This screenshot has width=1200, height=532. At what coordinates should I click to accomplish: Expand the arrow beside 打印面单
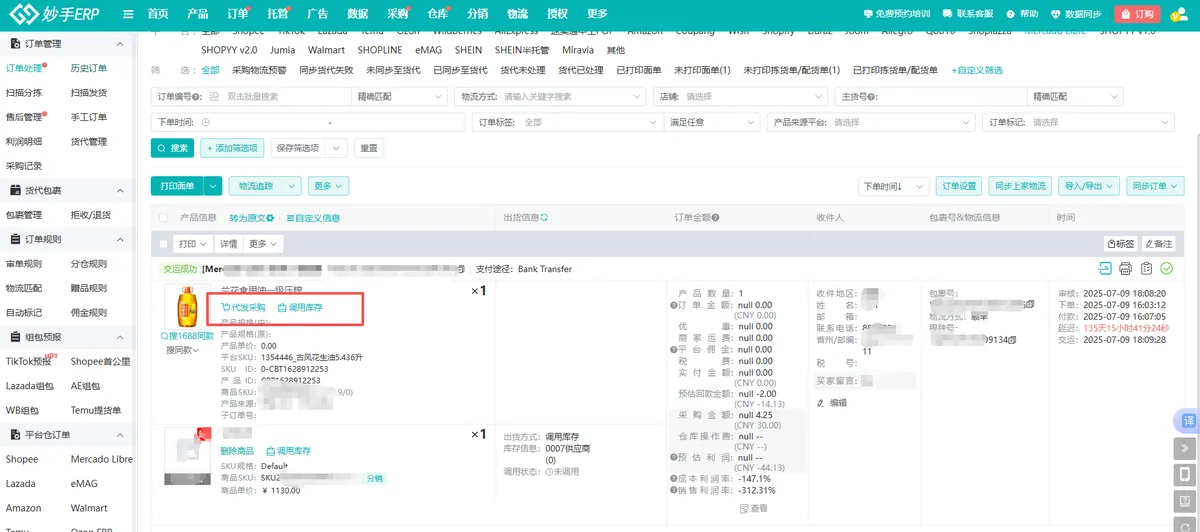(212, 186)
